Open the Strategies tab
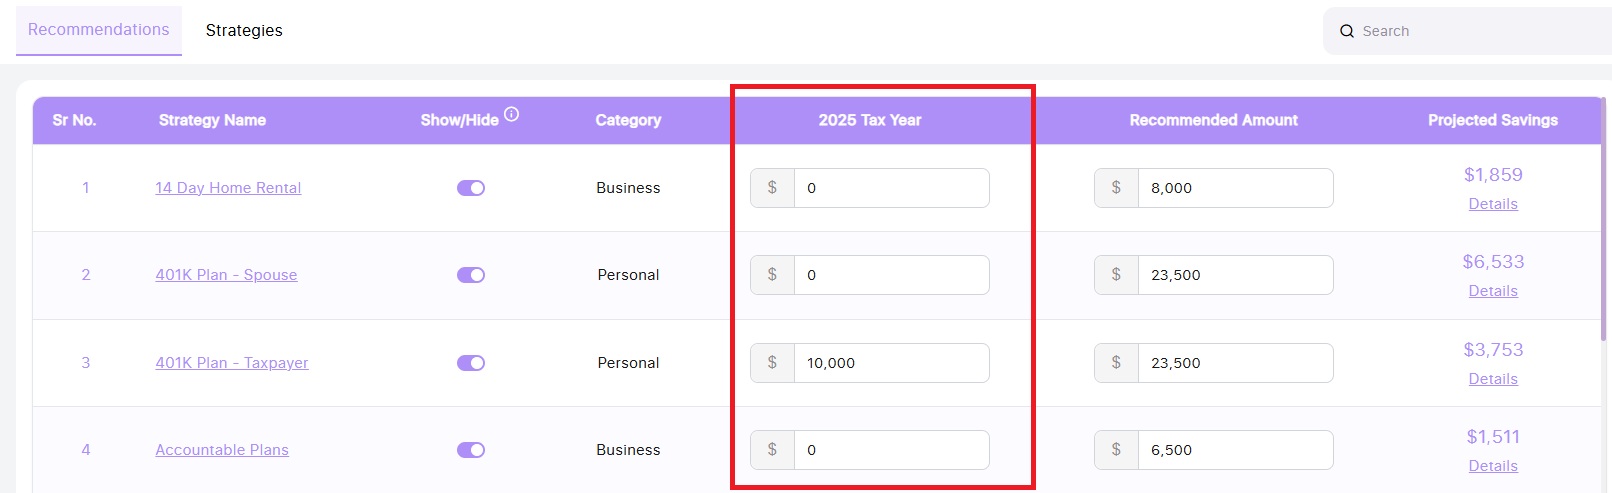 tap(244, 31)
